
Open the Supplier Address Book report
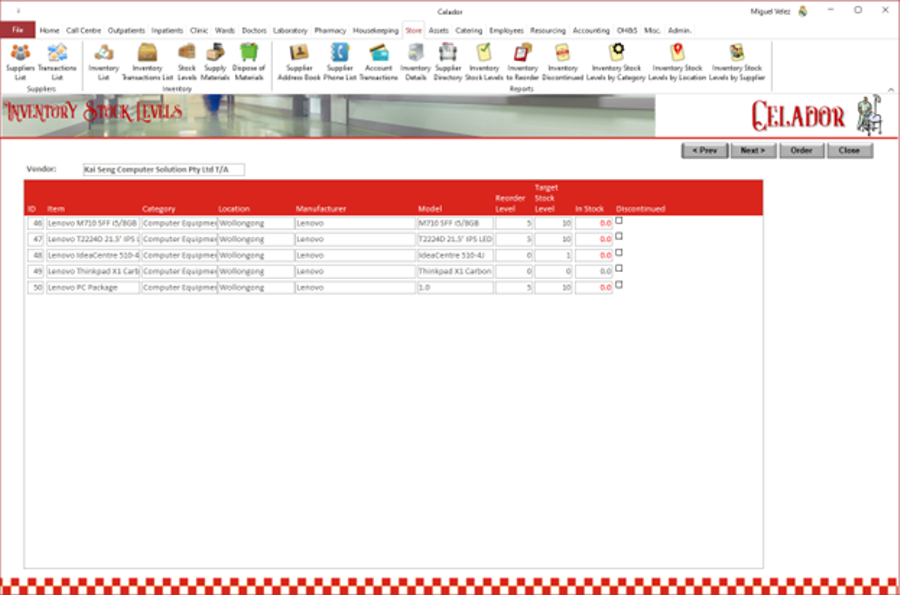click(x=299, y=60)
